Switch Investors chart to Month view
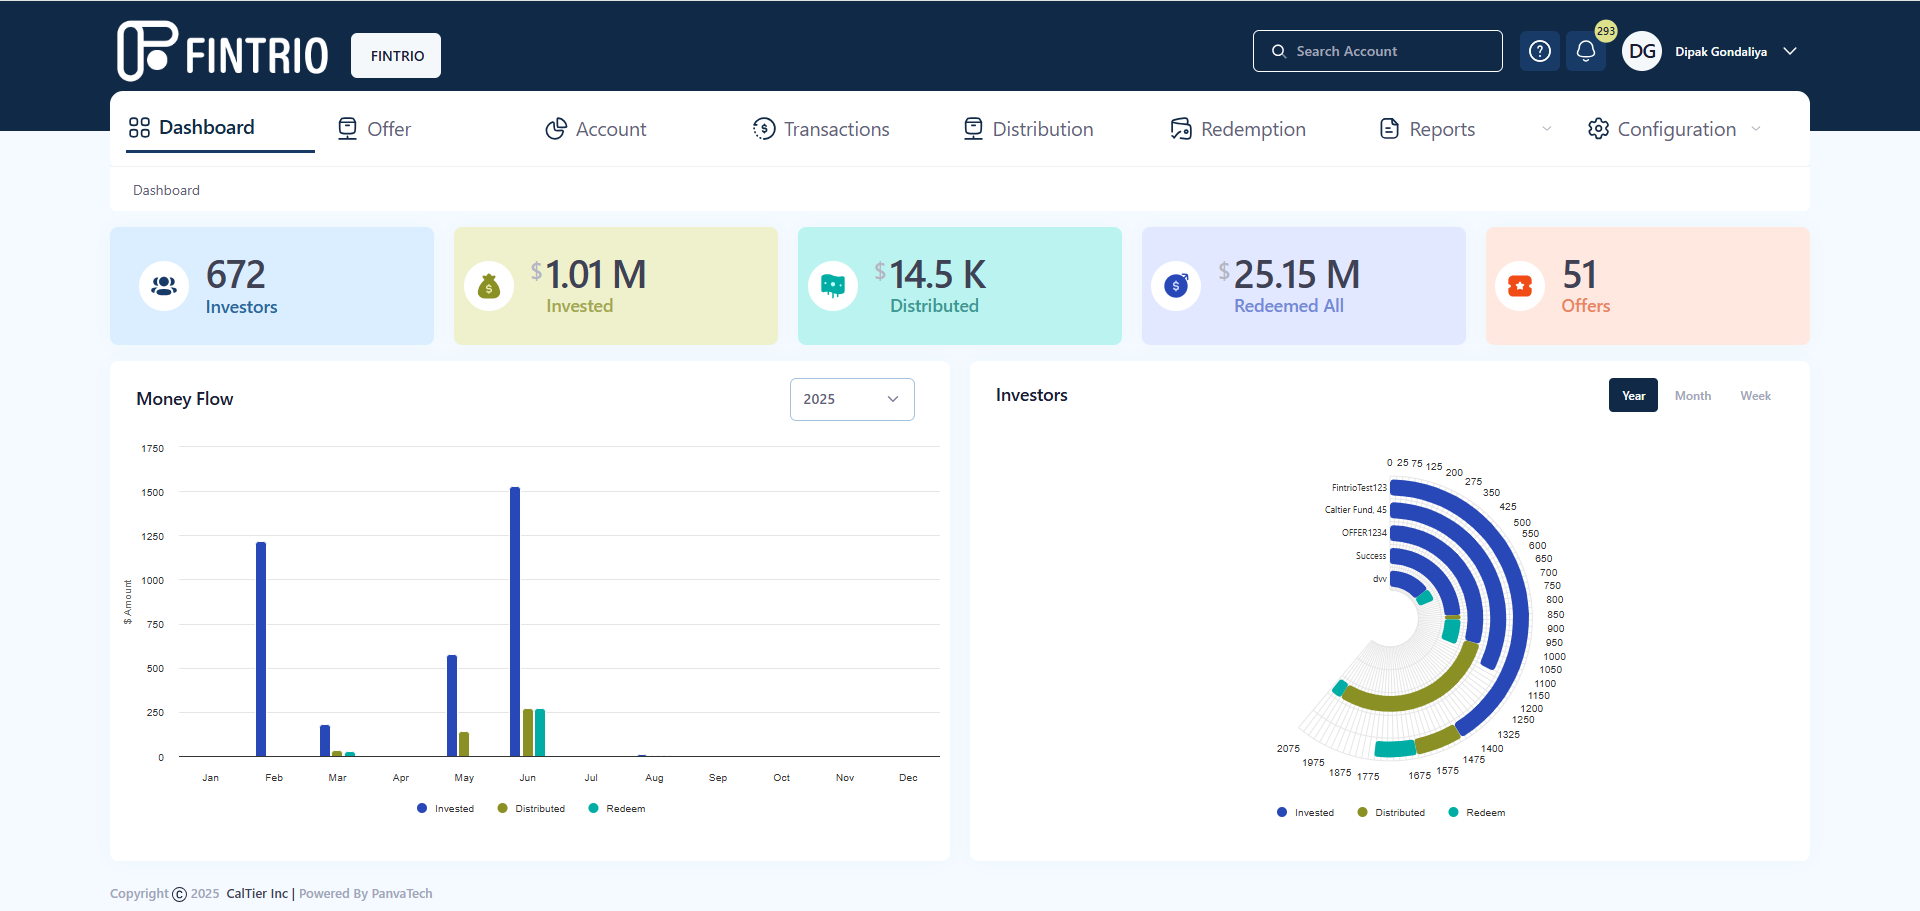Viewport: 1920px width, 911px height. point(1692,396)
